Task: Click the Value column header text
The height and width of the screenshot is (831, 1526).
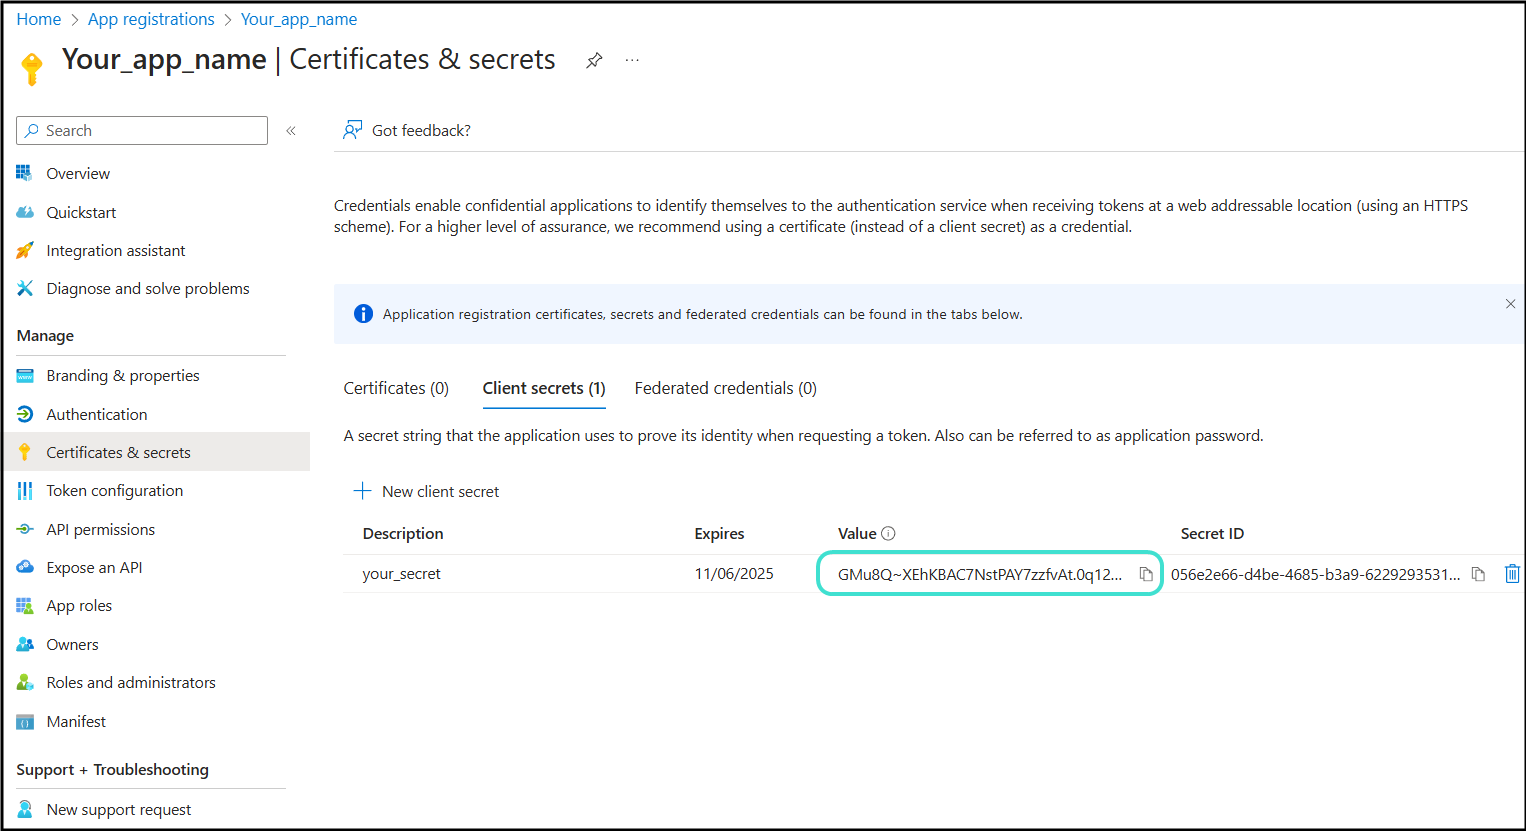Action: (857, 533)
